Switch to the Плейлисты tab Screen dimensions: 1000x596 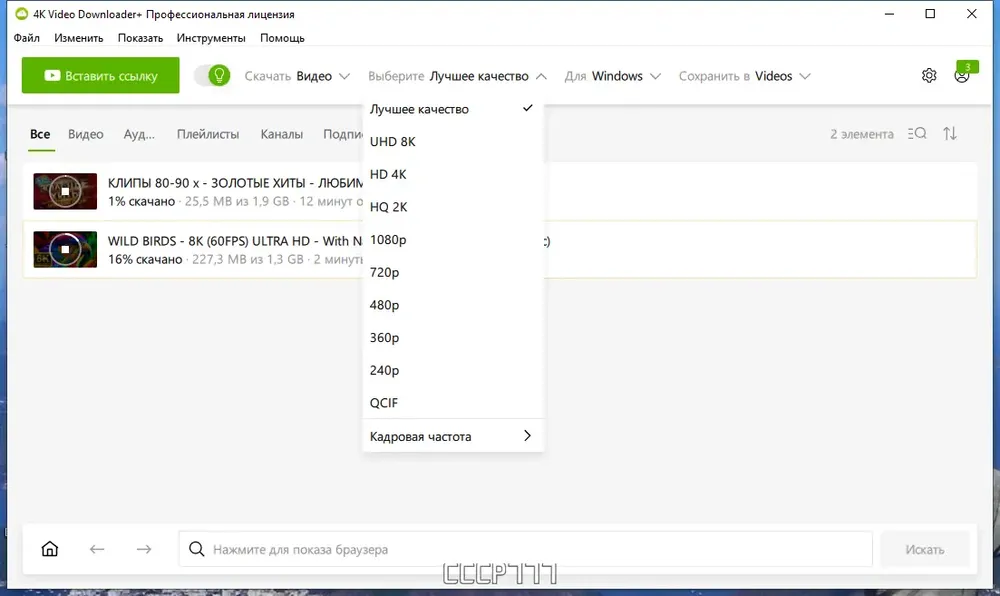pyautogui.click(x=208, y=134)
